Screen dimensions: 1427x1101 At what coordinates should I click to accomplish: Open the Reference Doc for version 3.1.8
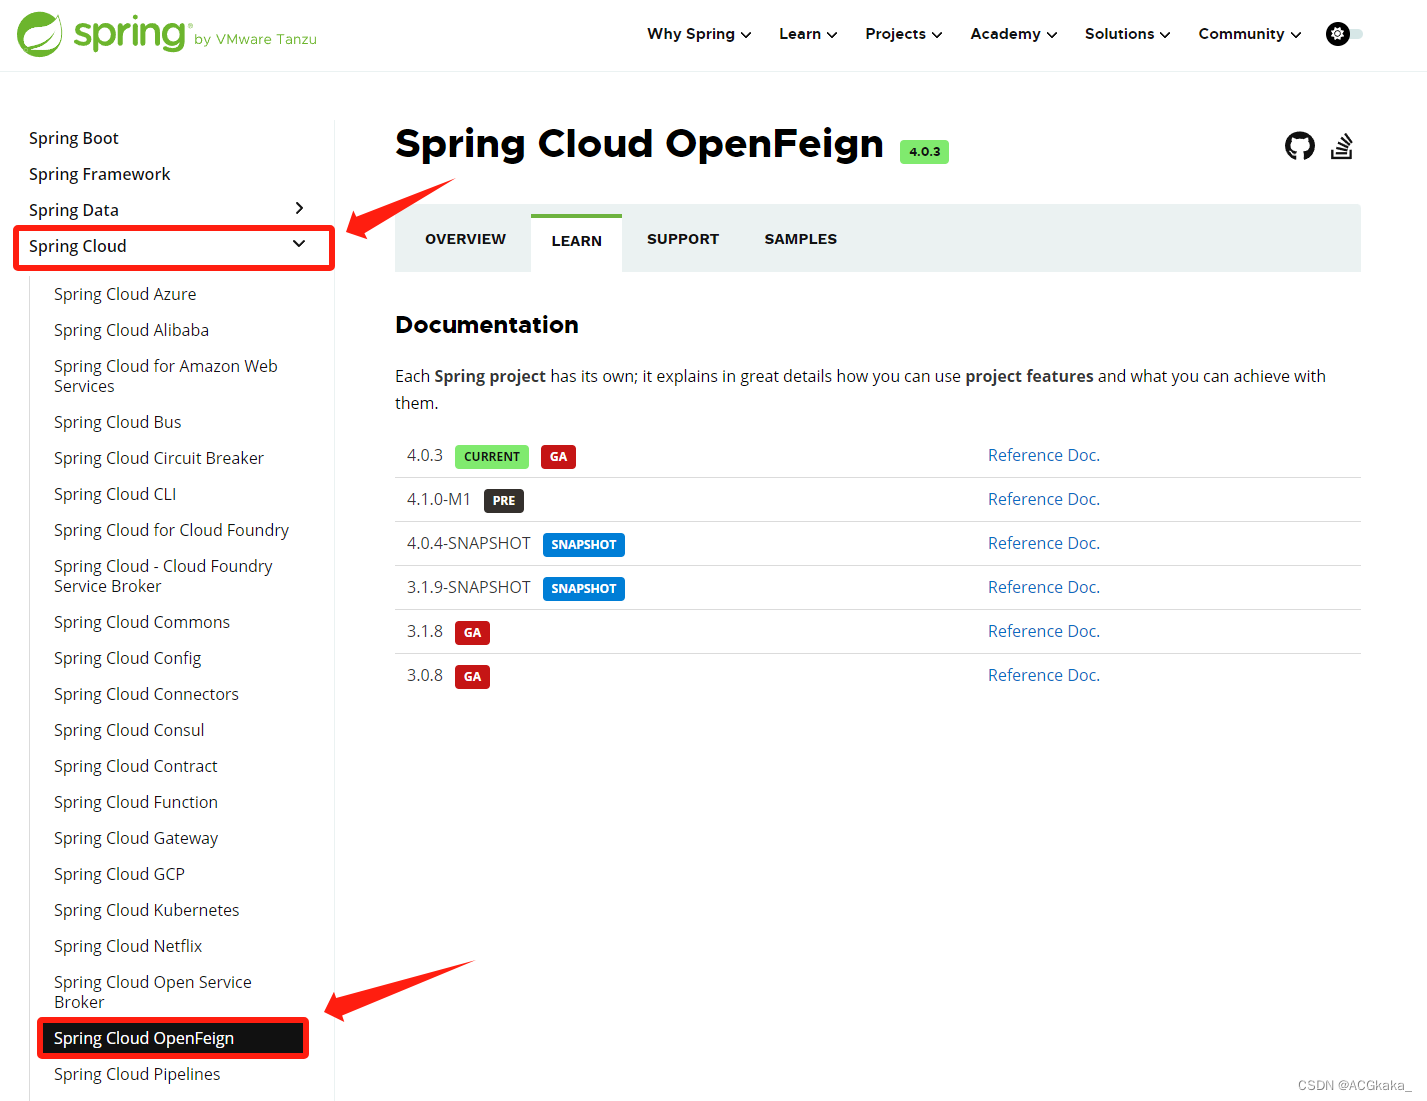coord(1043,631)
